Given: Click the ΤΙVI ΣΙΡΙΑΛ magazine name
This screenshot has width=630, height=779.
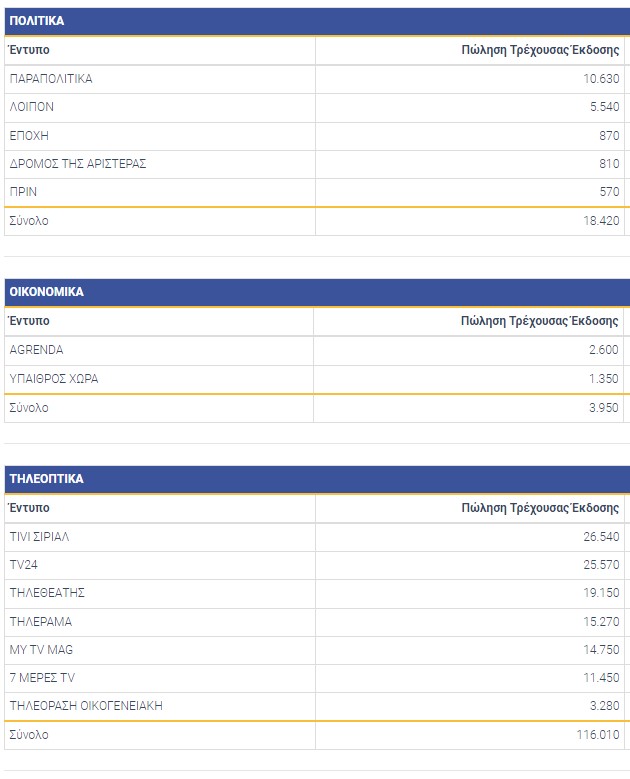Looking at the screenshot, I should [x=39, y=537].
